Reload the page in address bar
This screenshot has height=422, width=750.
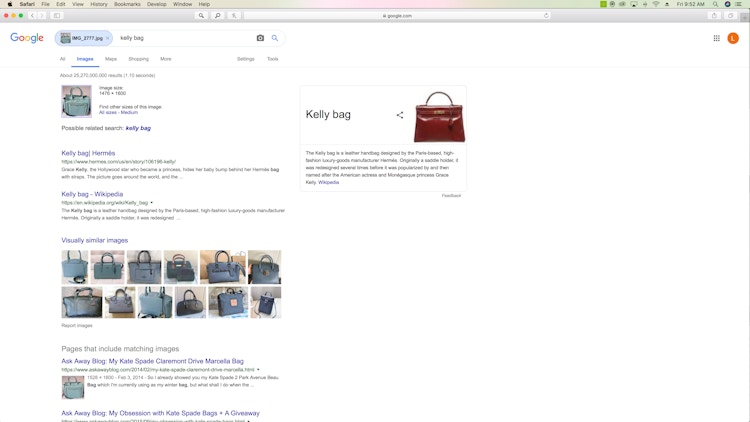coord(546,15)
